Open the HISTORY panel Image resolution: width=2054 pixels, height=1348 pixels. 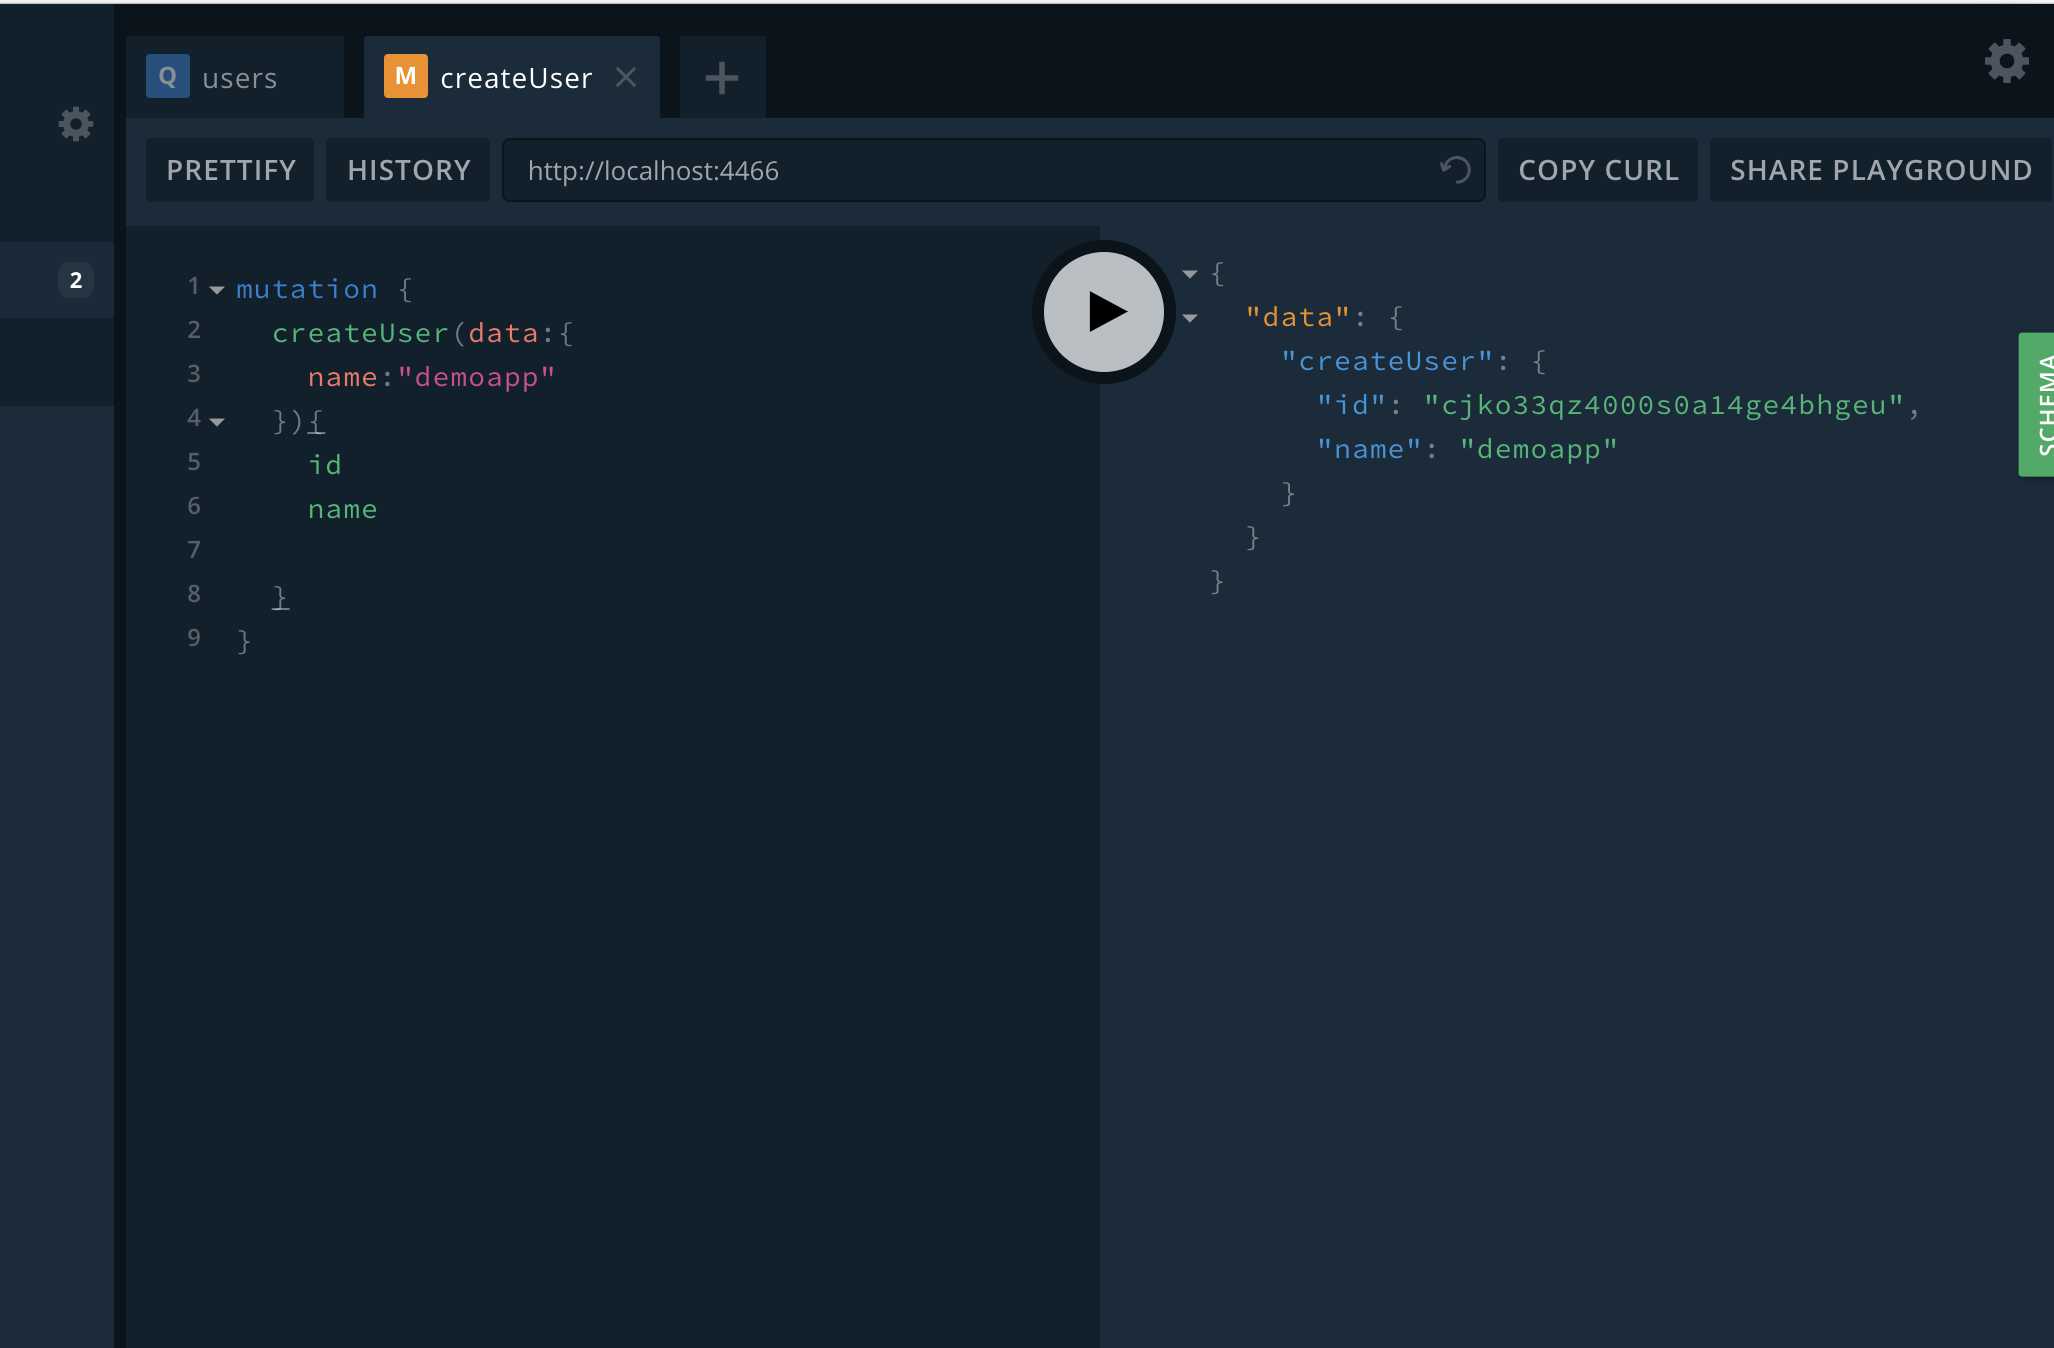click(x=408, y=170)
